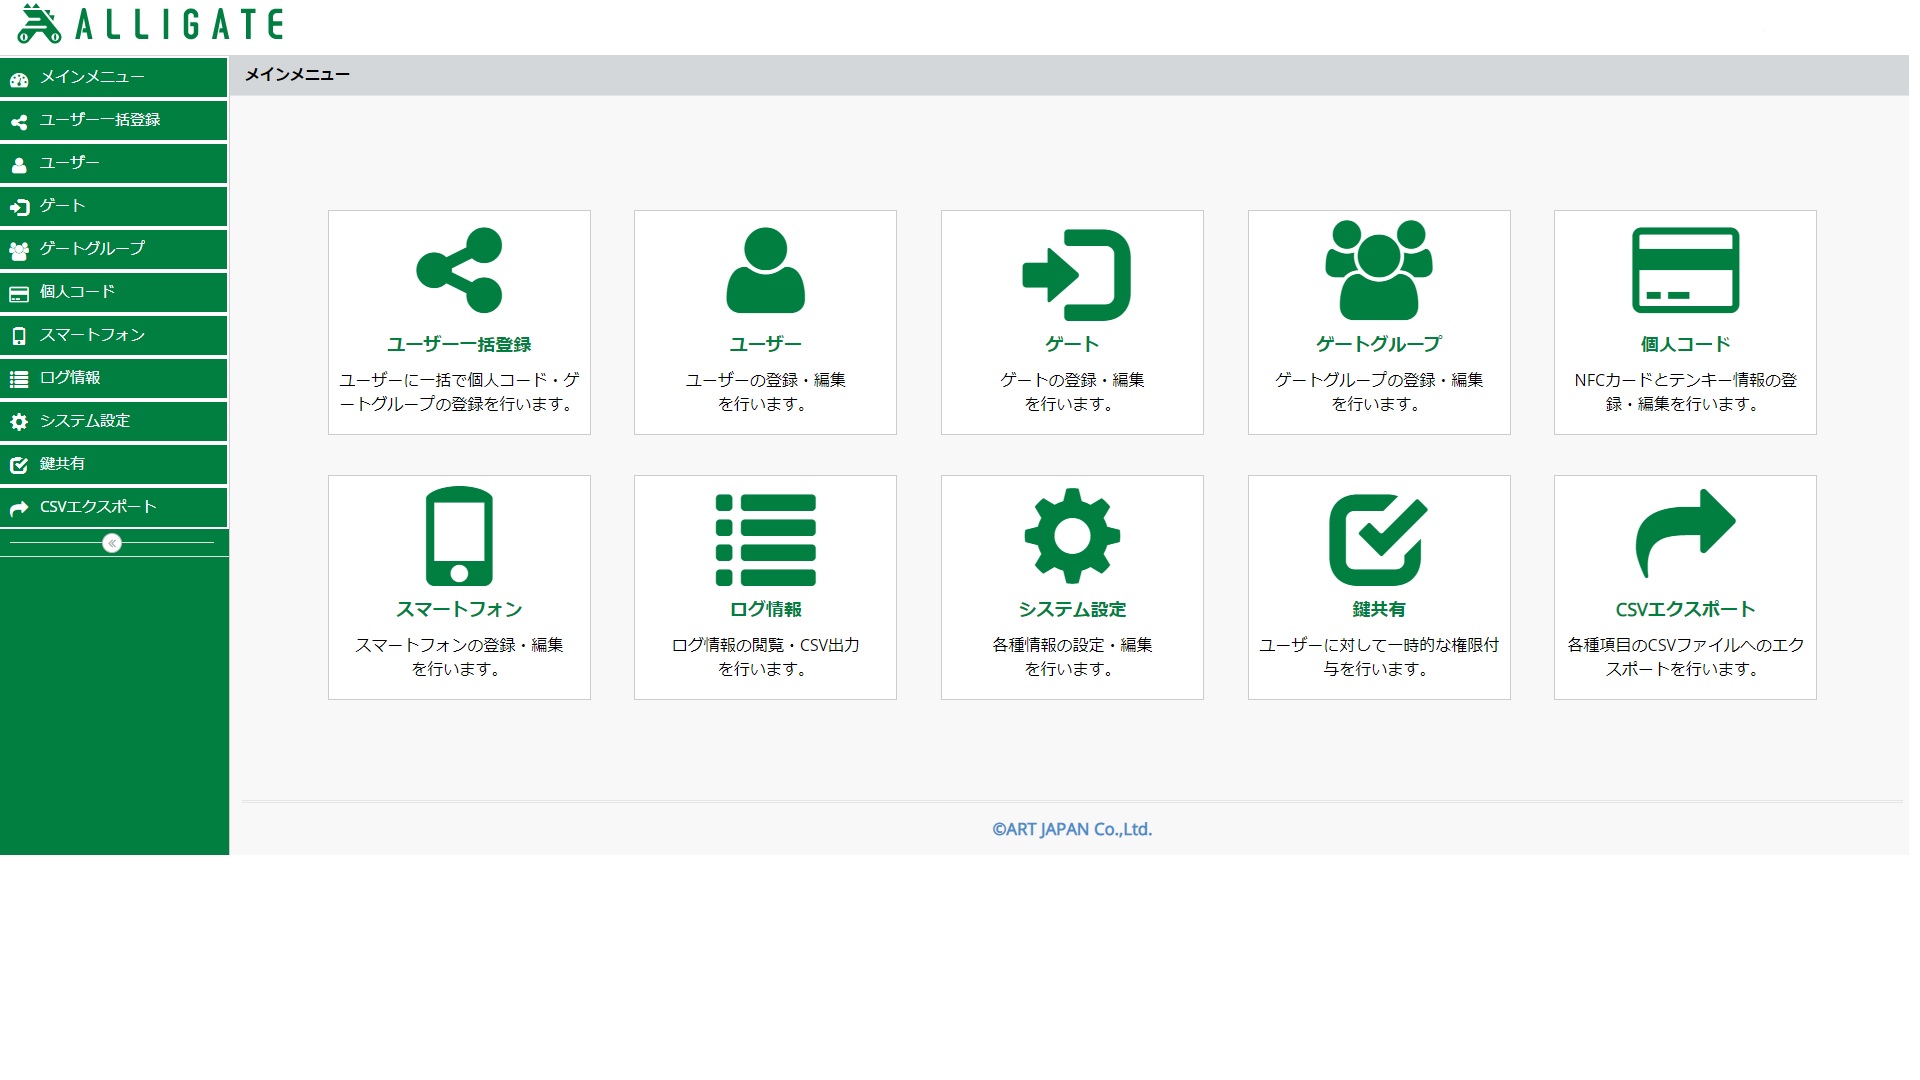Open ユーザー一括登録 from the sidebar
Image resolution: width=1920 pixels, height=1080 pixels.
pos(100,120)
